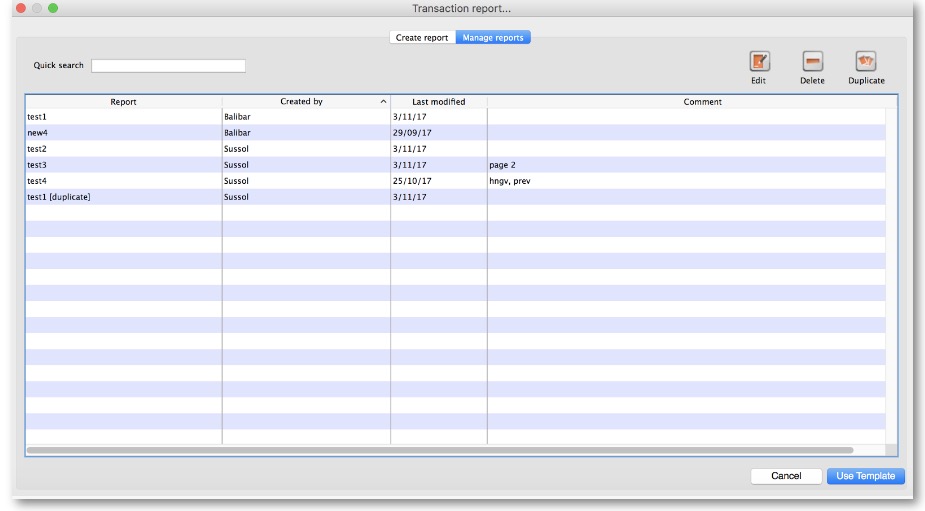This screenshot has width=925, height=511.
Task: Select the Manage reports tab
Action: (493, 38)
